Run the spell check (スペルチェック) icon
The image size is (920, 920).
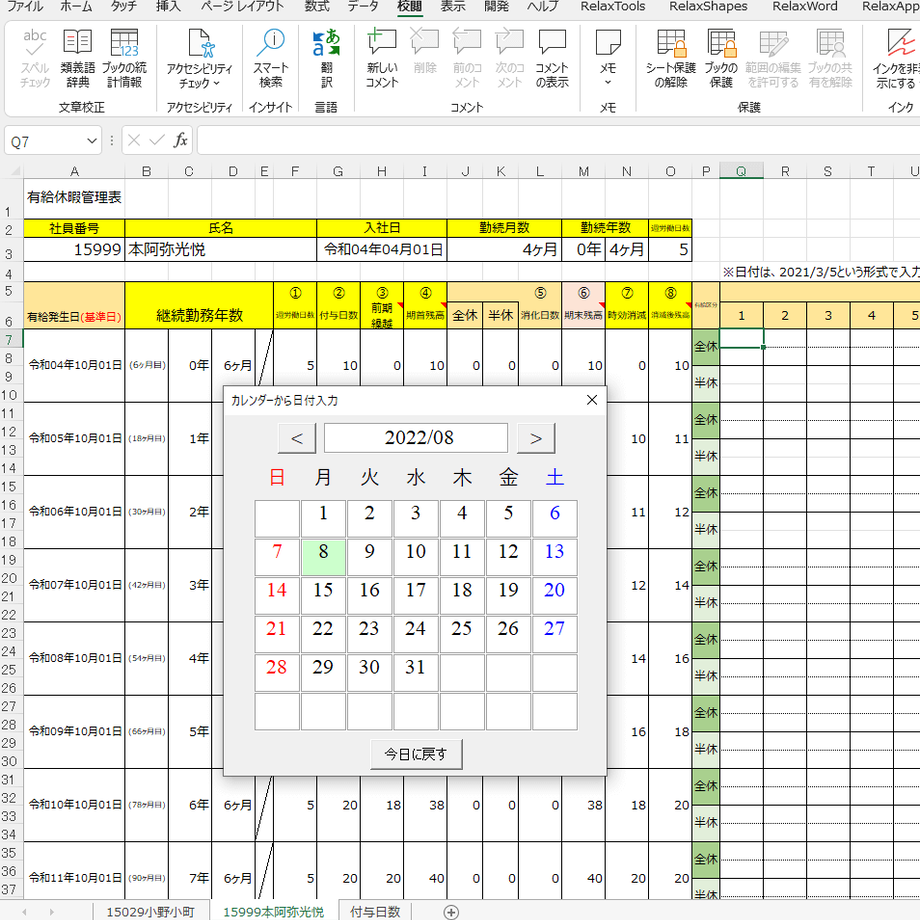click(x=35, y=58)
